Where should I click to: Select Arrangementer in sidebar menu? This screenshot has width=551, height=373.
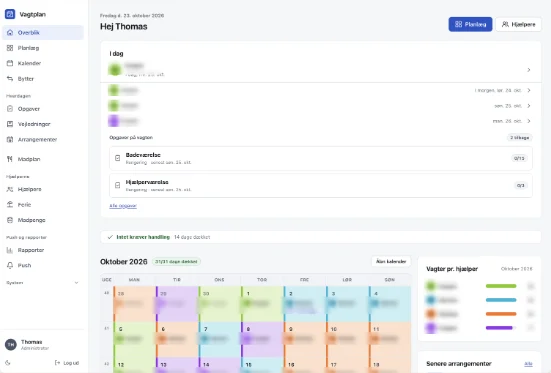click(43, 140)
